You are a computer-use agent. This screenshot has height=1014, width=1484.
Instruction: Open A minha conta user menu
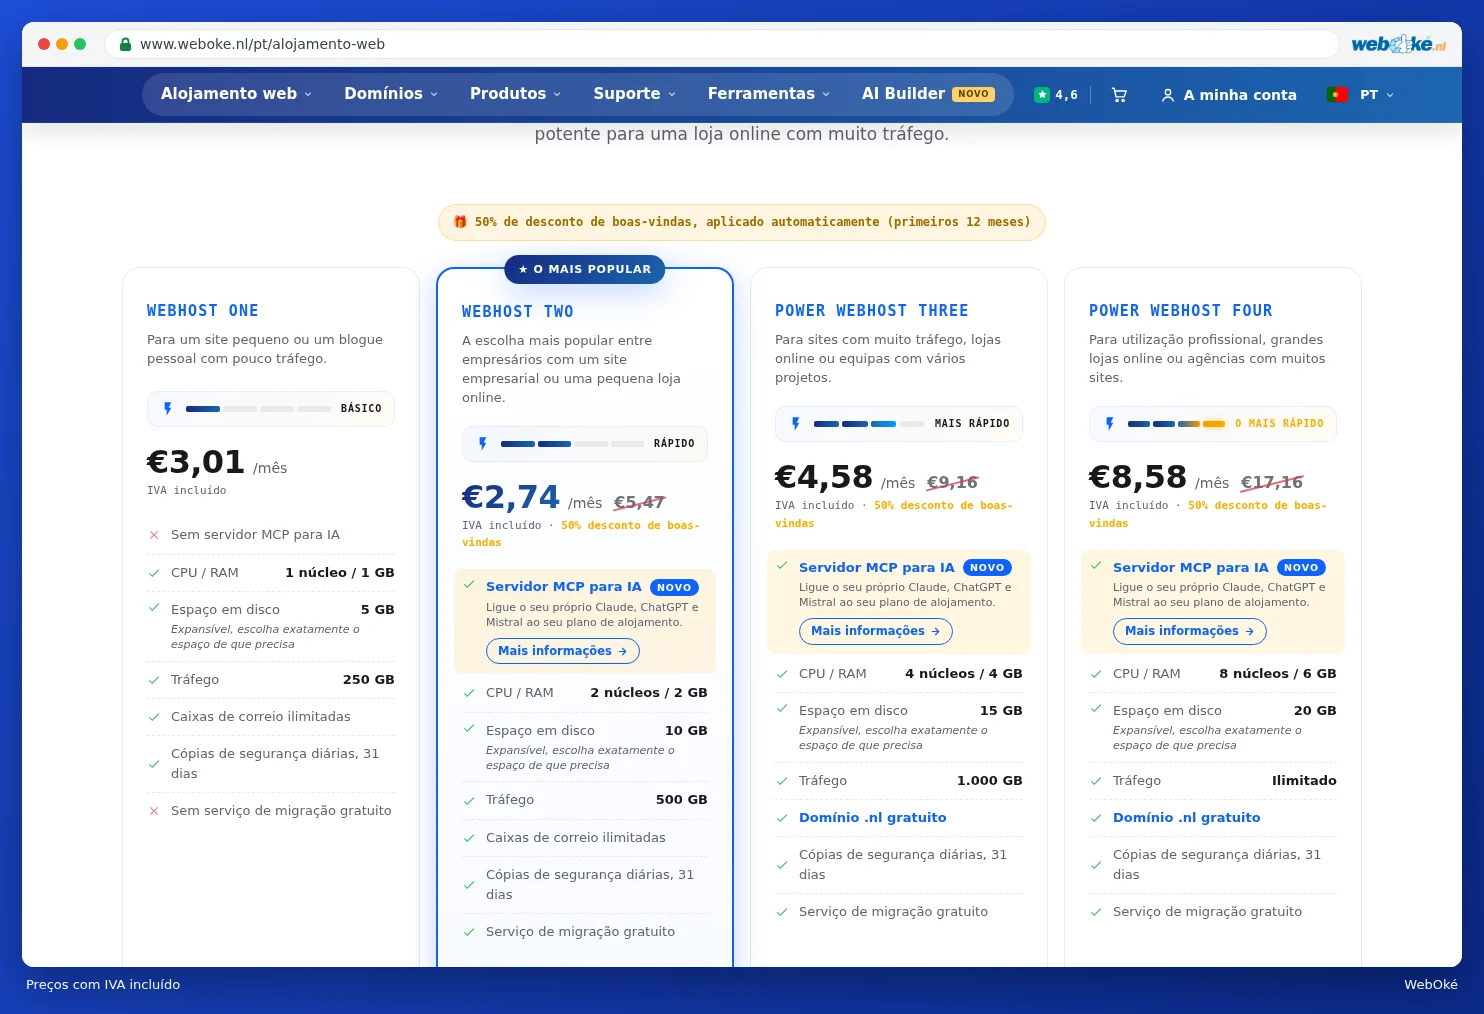point(1228,95)
